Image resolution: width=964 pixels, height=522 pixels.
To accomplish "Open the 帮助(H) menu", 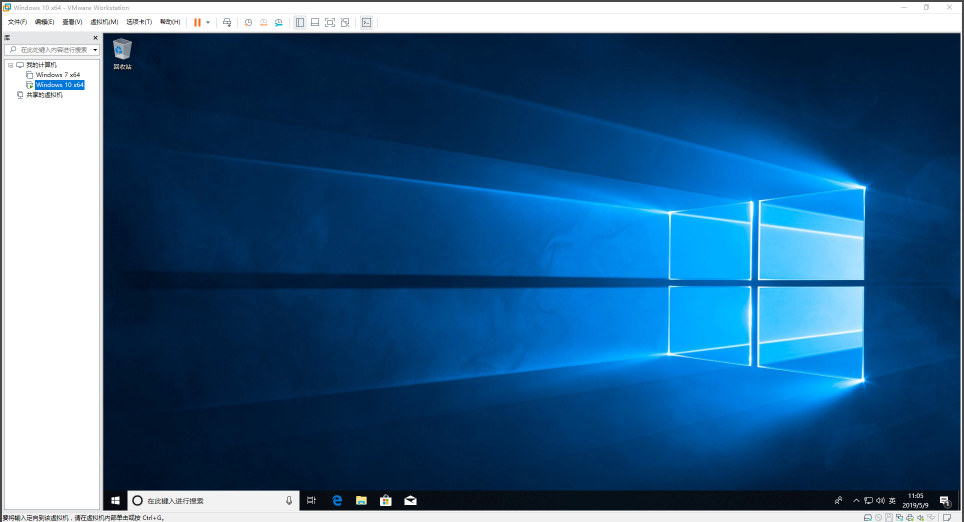I will coord(170,22).
